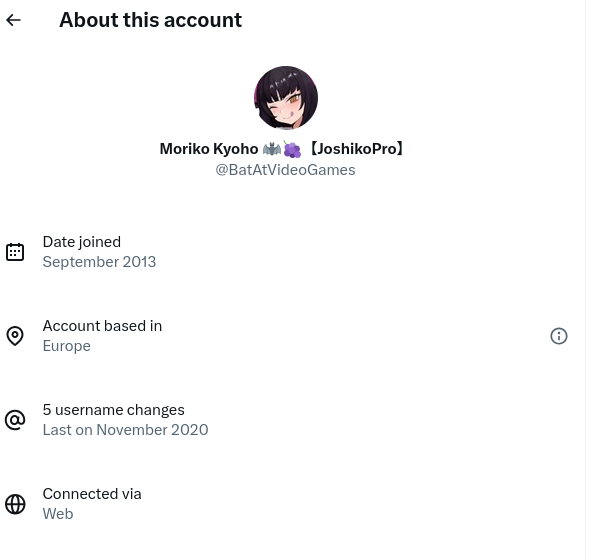Click the back arrow icon

click(x=14, y=20)
